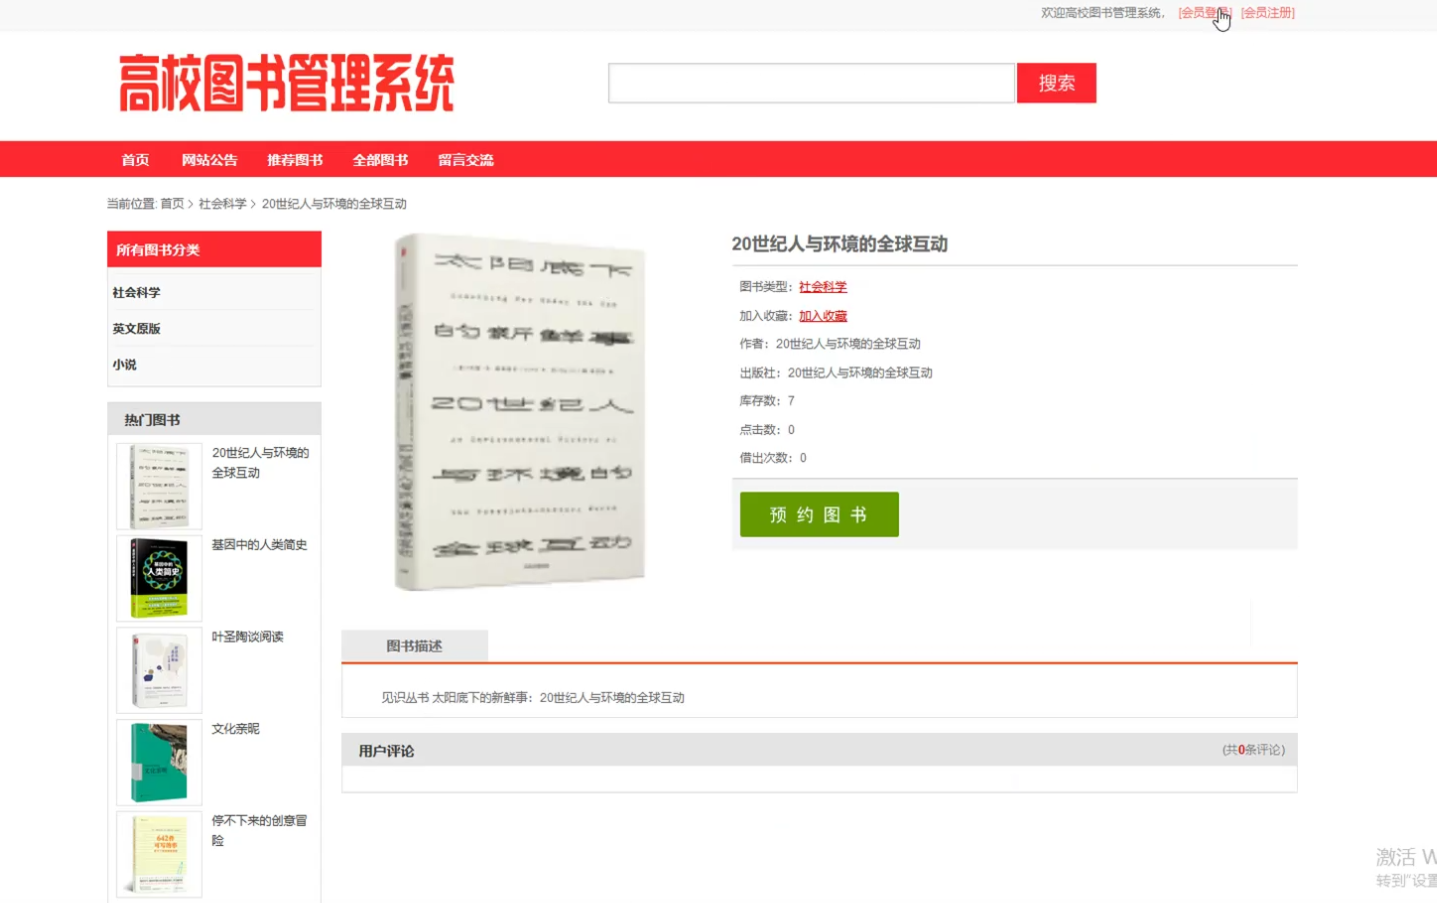Image resolution: width=1437 pixels, height=903 pixels.
Task: Click the book title heading in details
Action: [839, 244]
